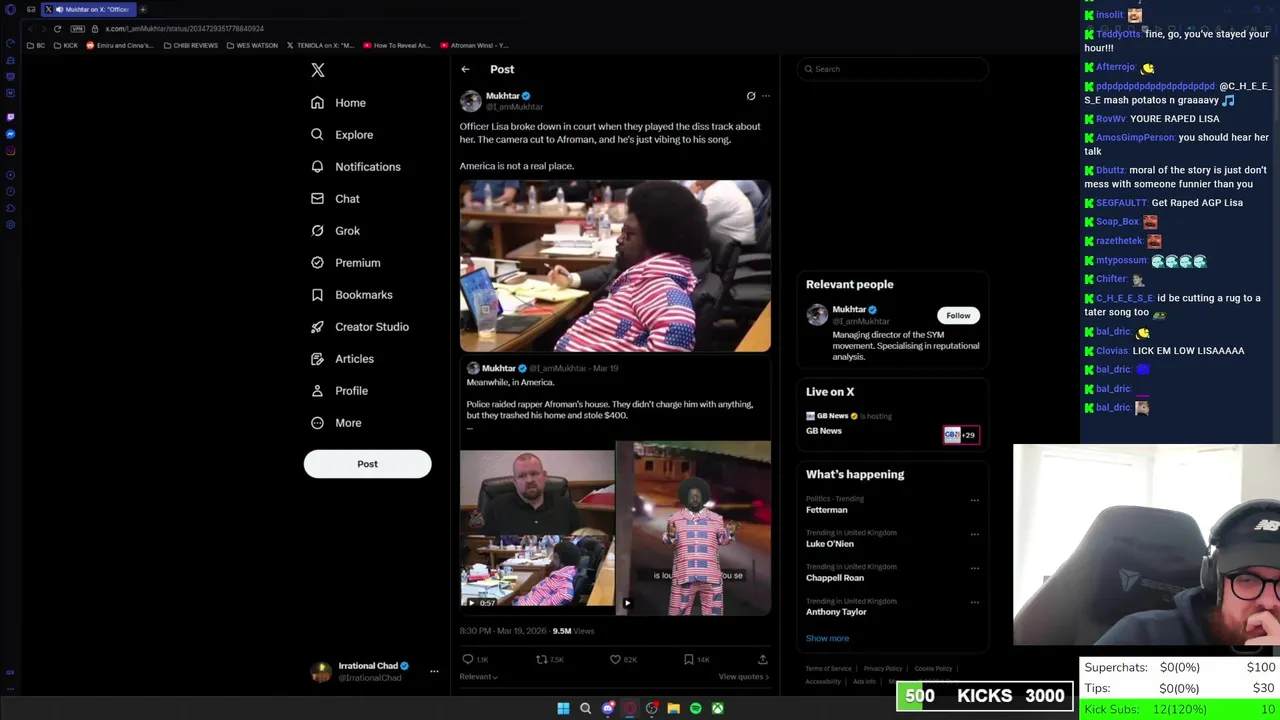Open Instagram in the Opera sidebar
The image size is (1280, 720).
(x=10, y=151)
